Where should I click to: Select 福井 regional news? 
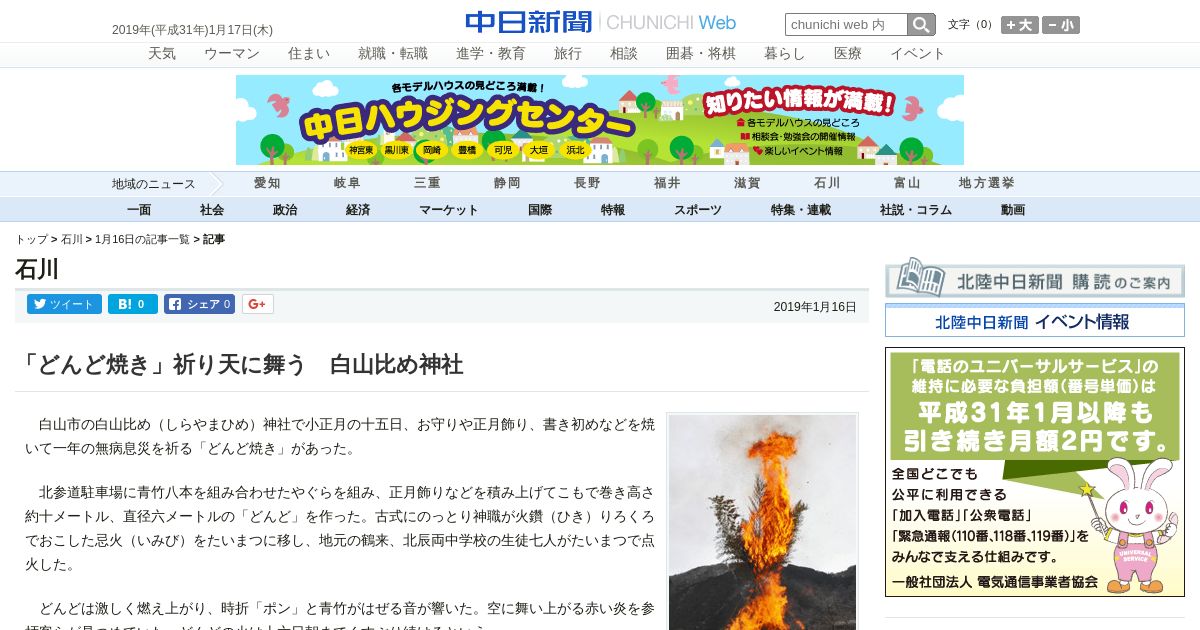coord(667,184)
